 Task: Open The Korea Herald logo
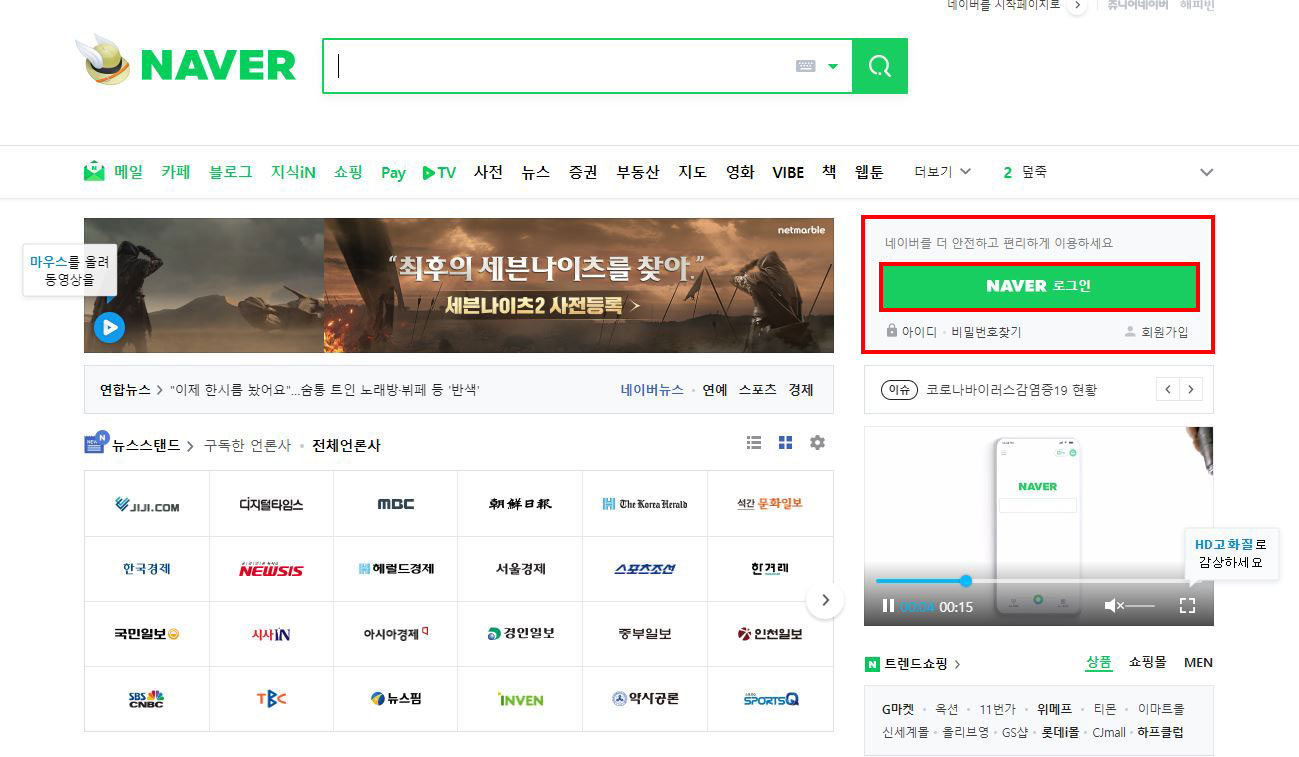644,504
